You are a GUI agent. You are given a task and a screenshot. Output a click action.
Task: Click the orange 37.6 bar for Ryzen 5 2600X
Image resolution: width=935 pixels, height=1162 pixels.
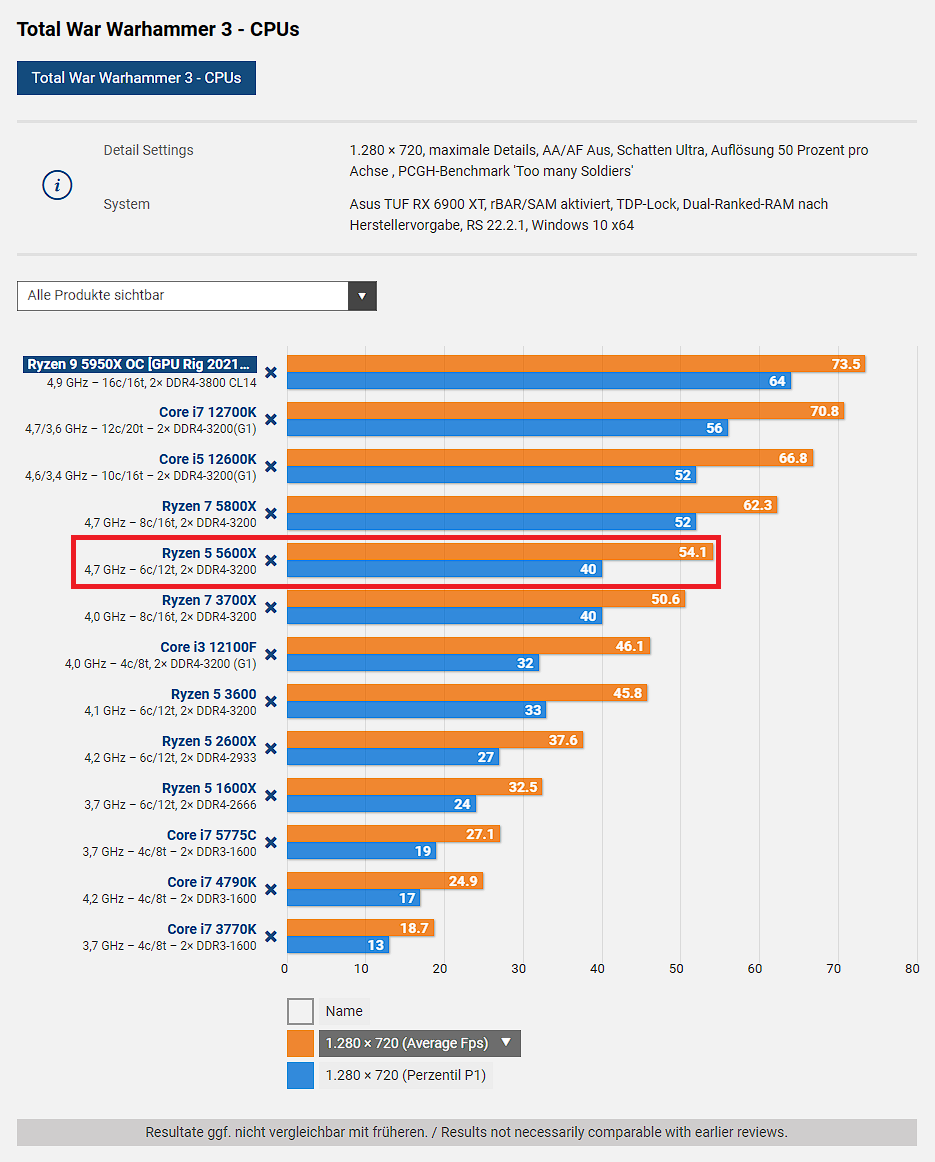tap(436, 740)
